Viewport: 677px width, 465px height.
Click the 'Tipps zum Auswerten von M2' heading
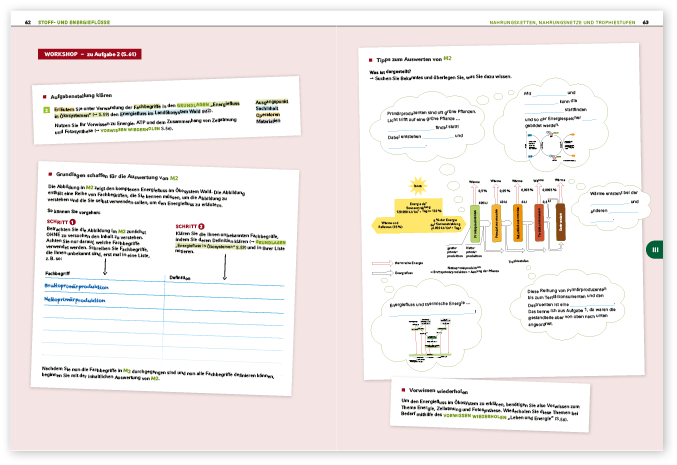click(420, 59)
